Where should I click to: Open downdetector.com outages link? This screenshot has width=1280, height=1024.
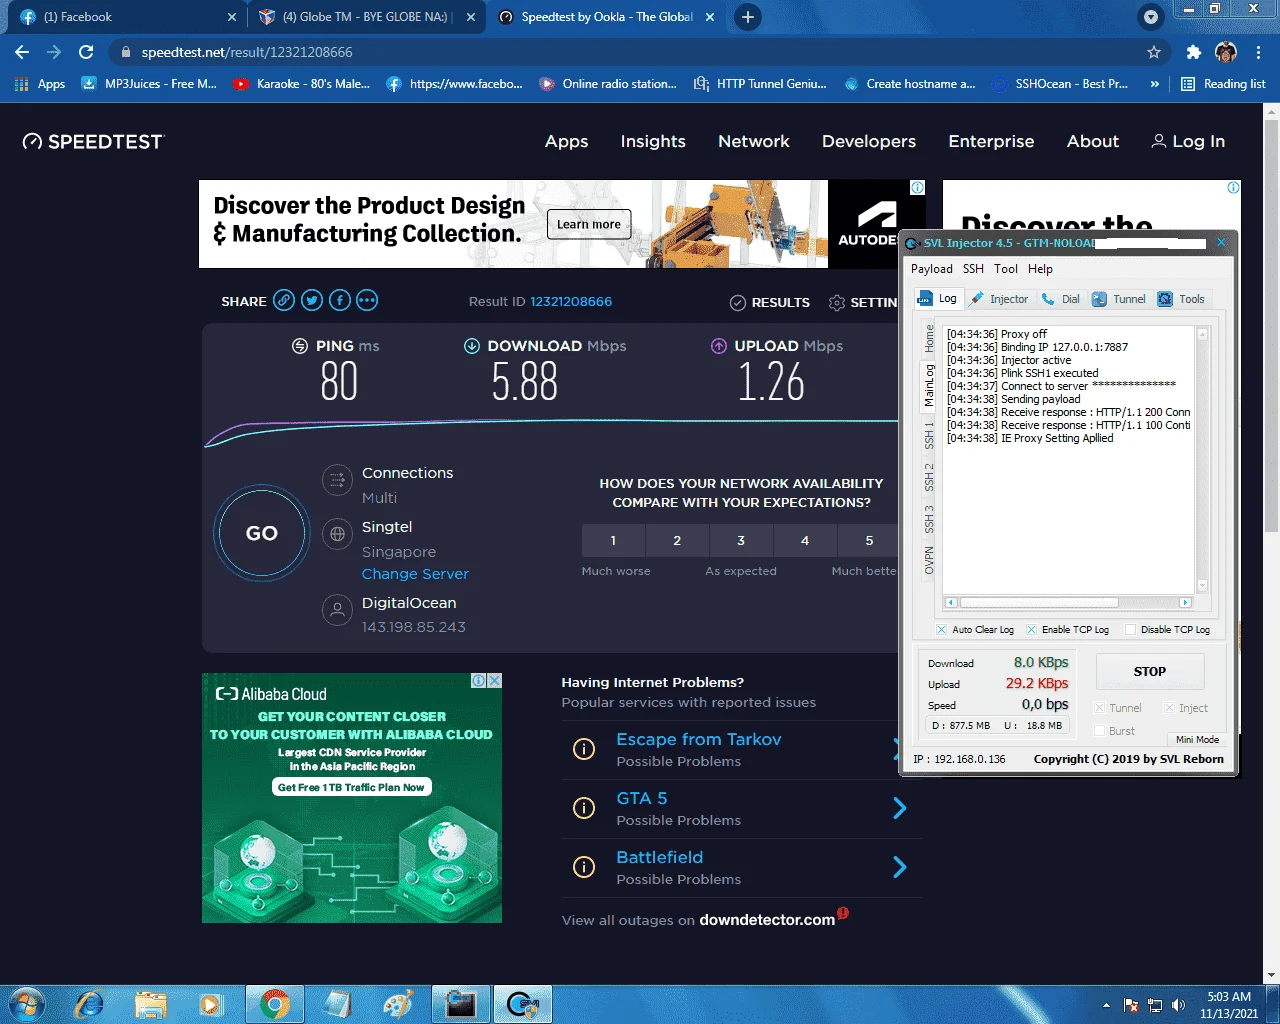point(767,920)
